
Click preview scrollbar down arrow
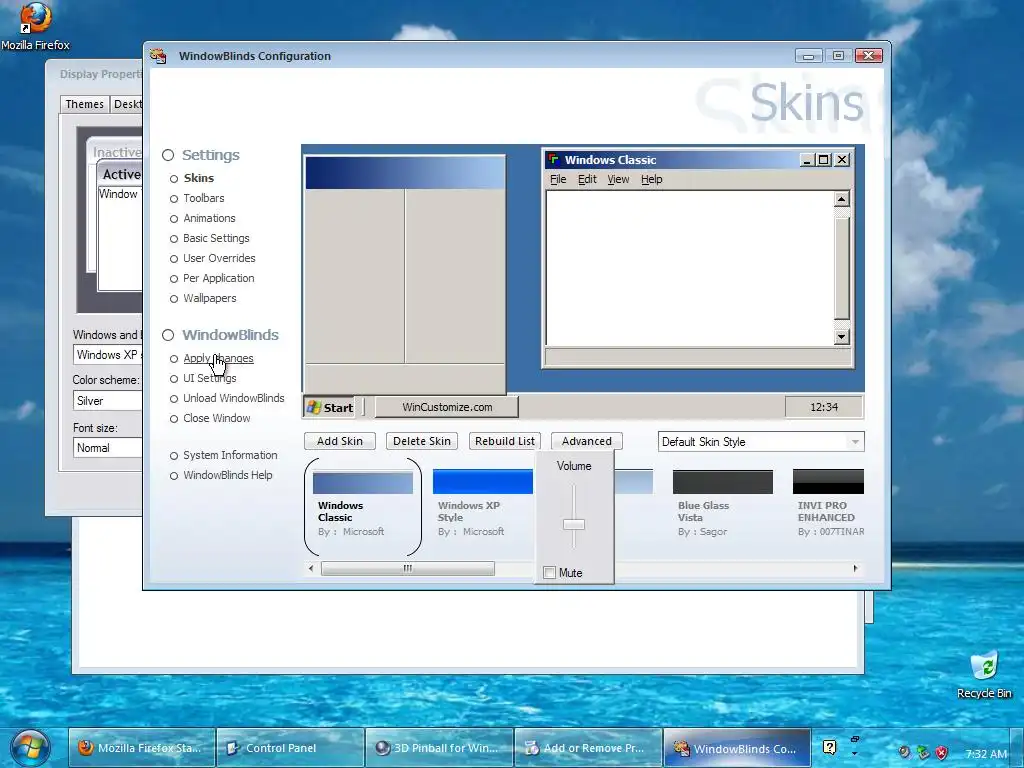841,337
